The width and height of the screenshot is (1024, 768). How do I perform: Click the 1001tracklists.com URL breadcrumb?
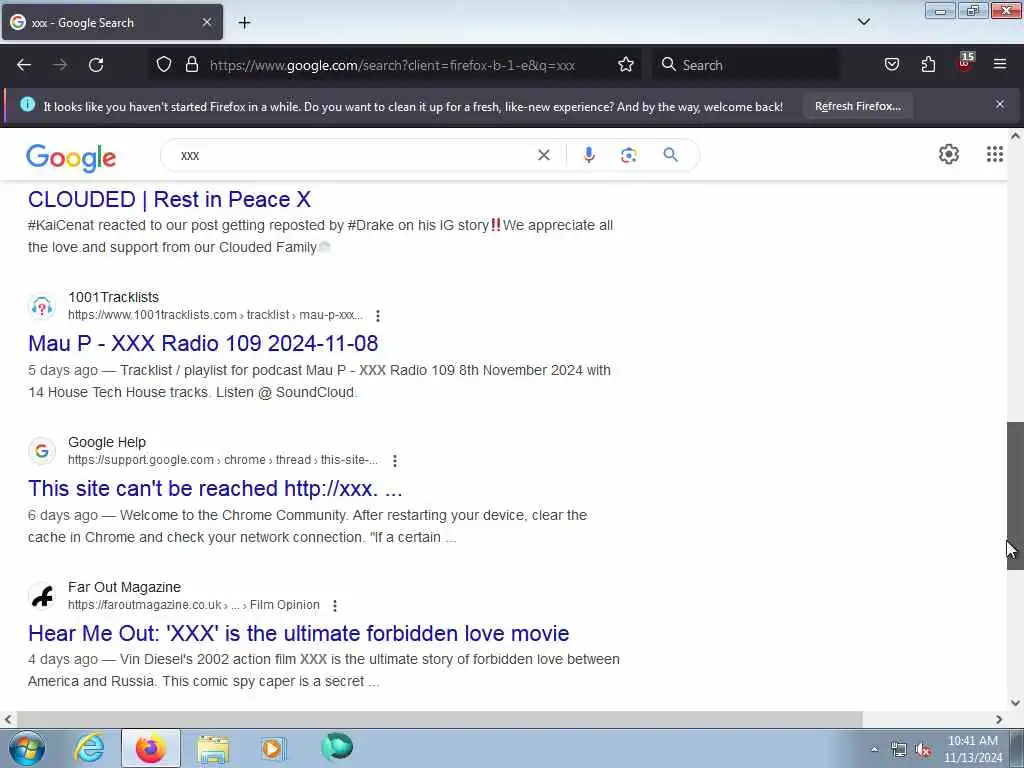coord(215,315)
